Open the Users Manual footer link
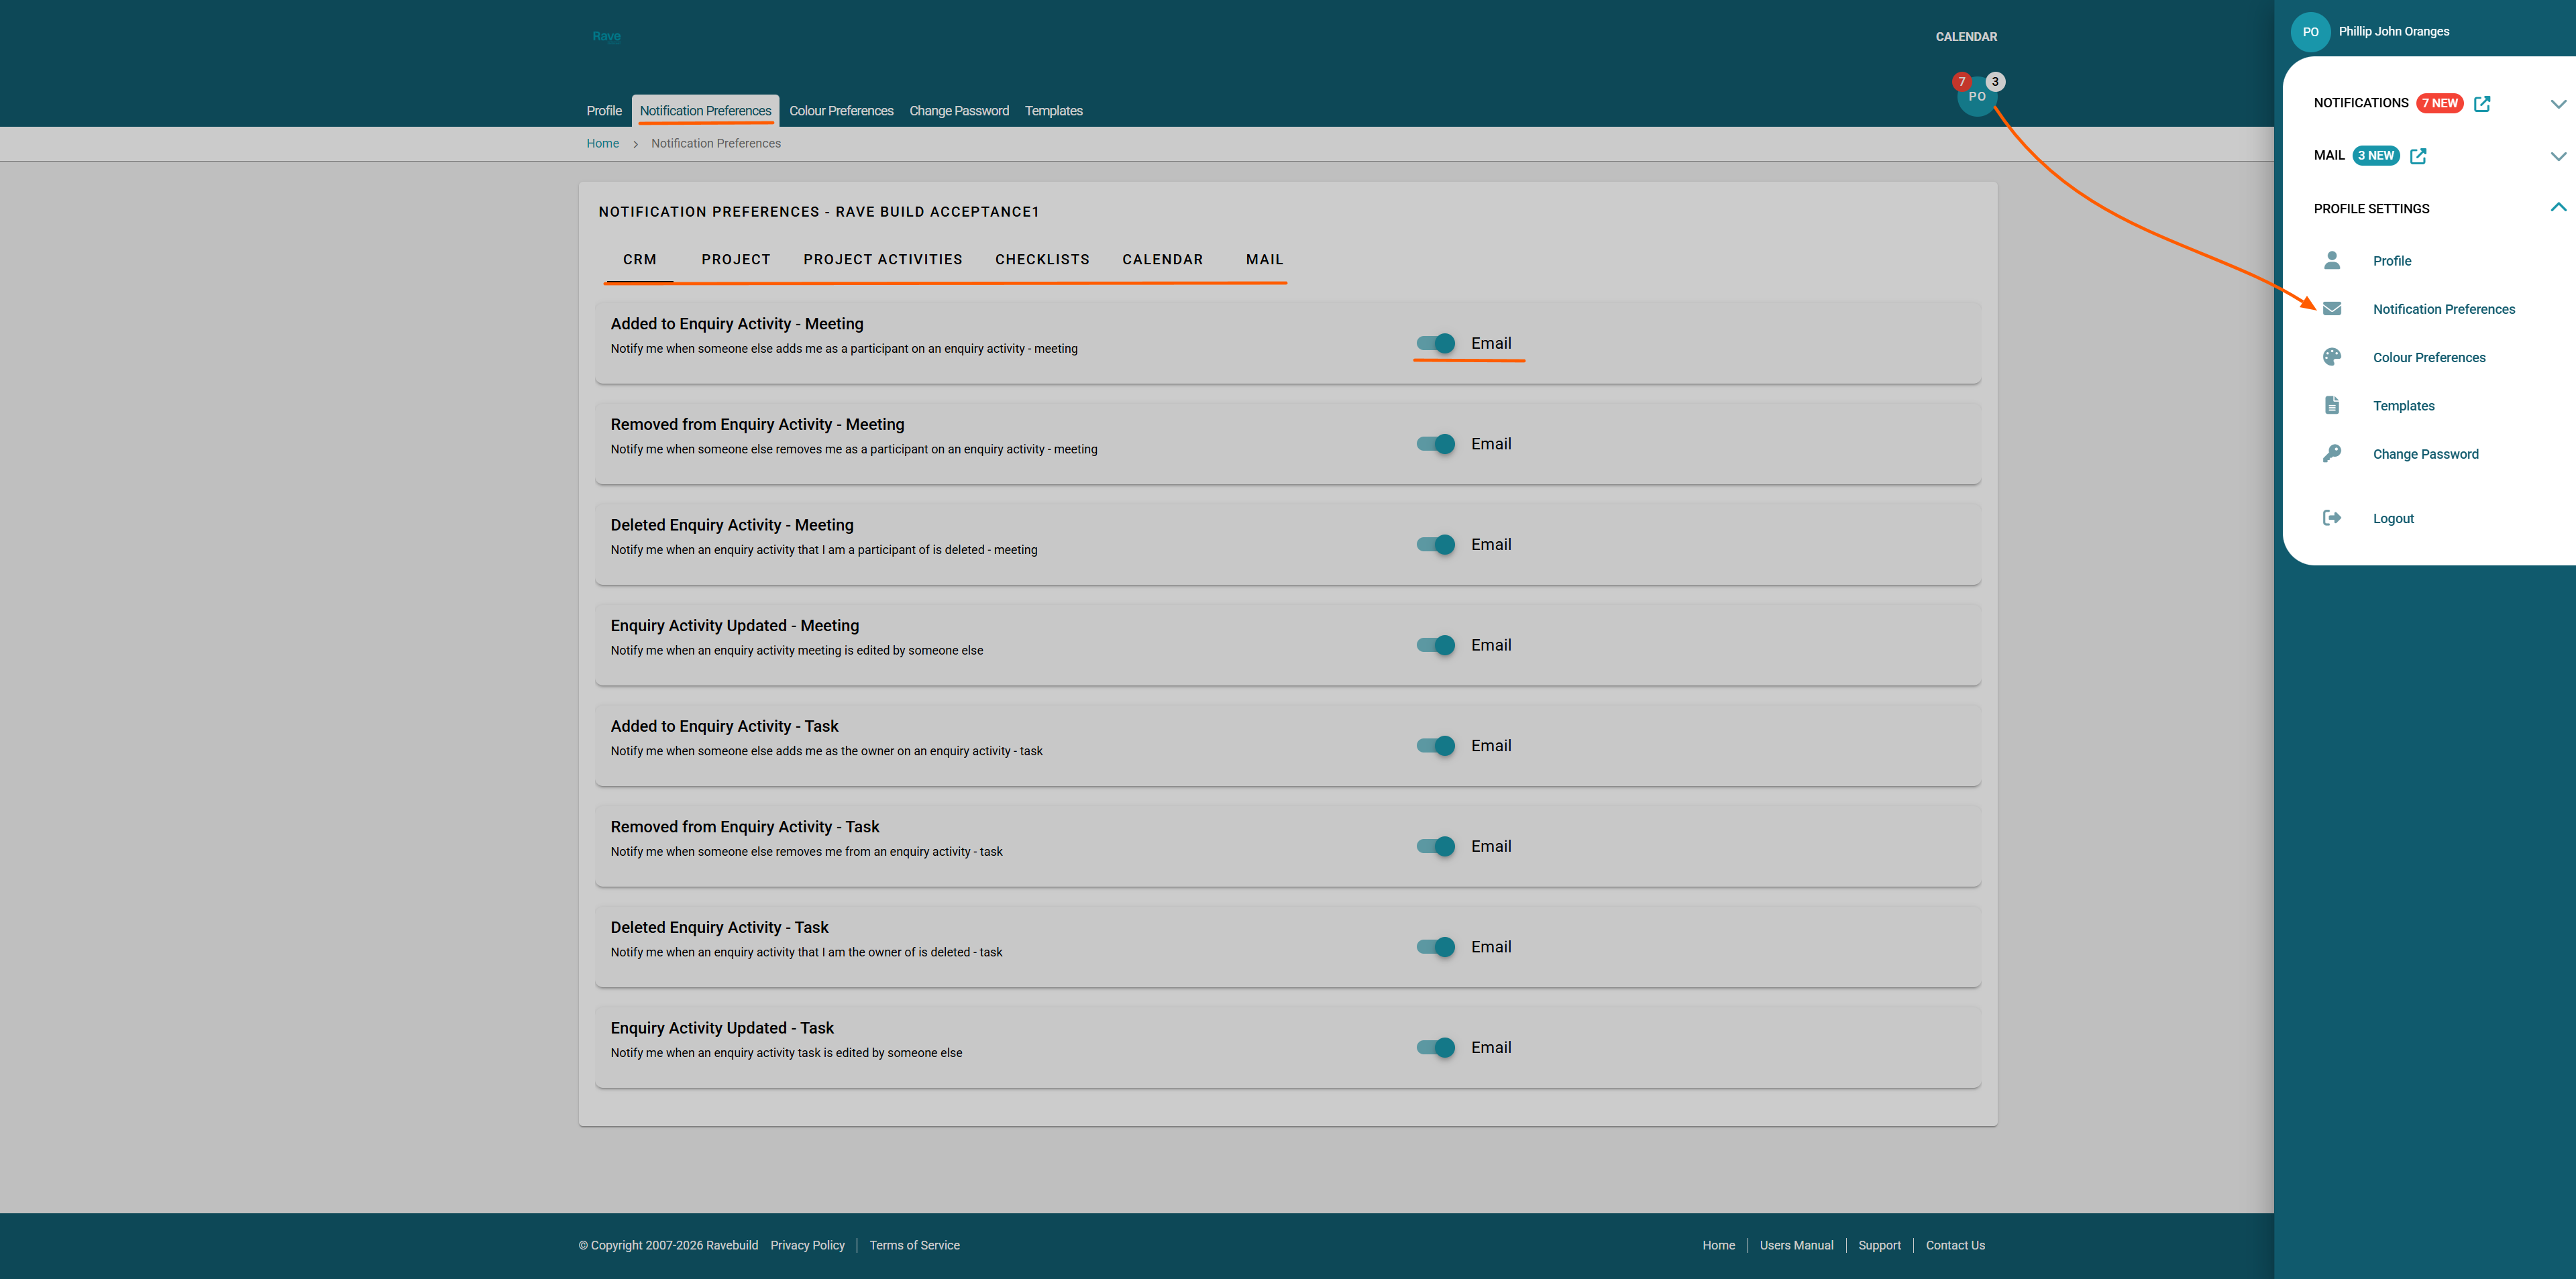The image size is (2576, 1279). tap(1795, 1245)
